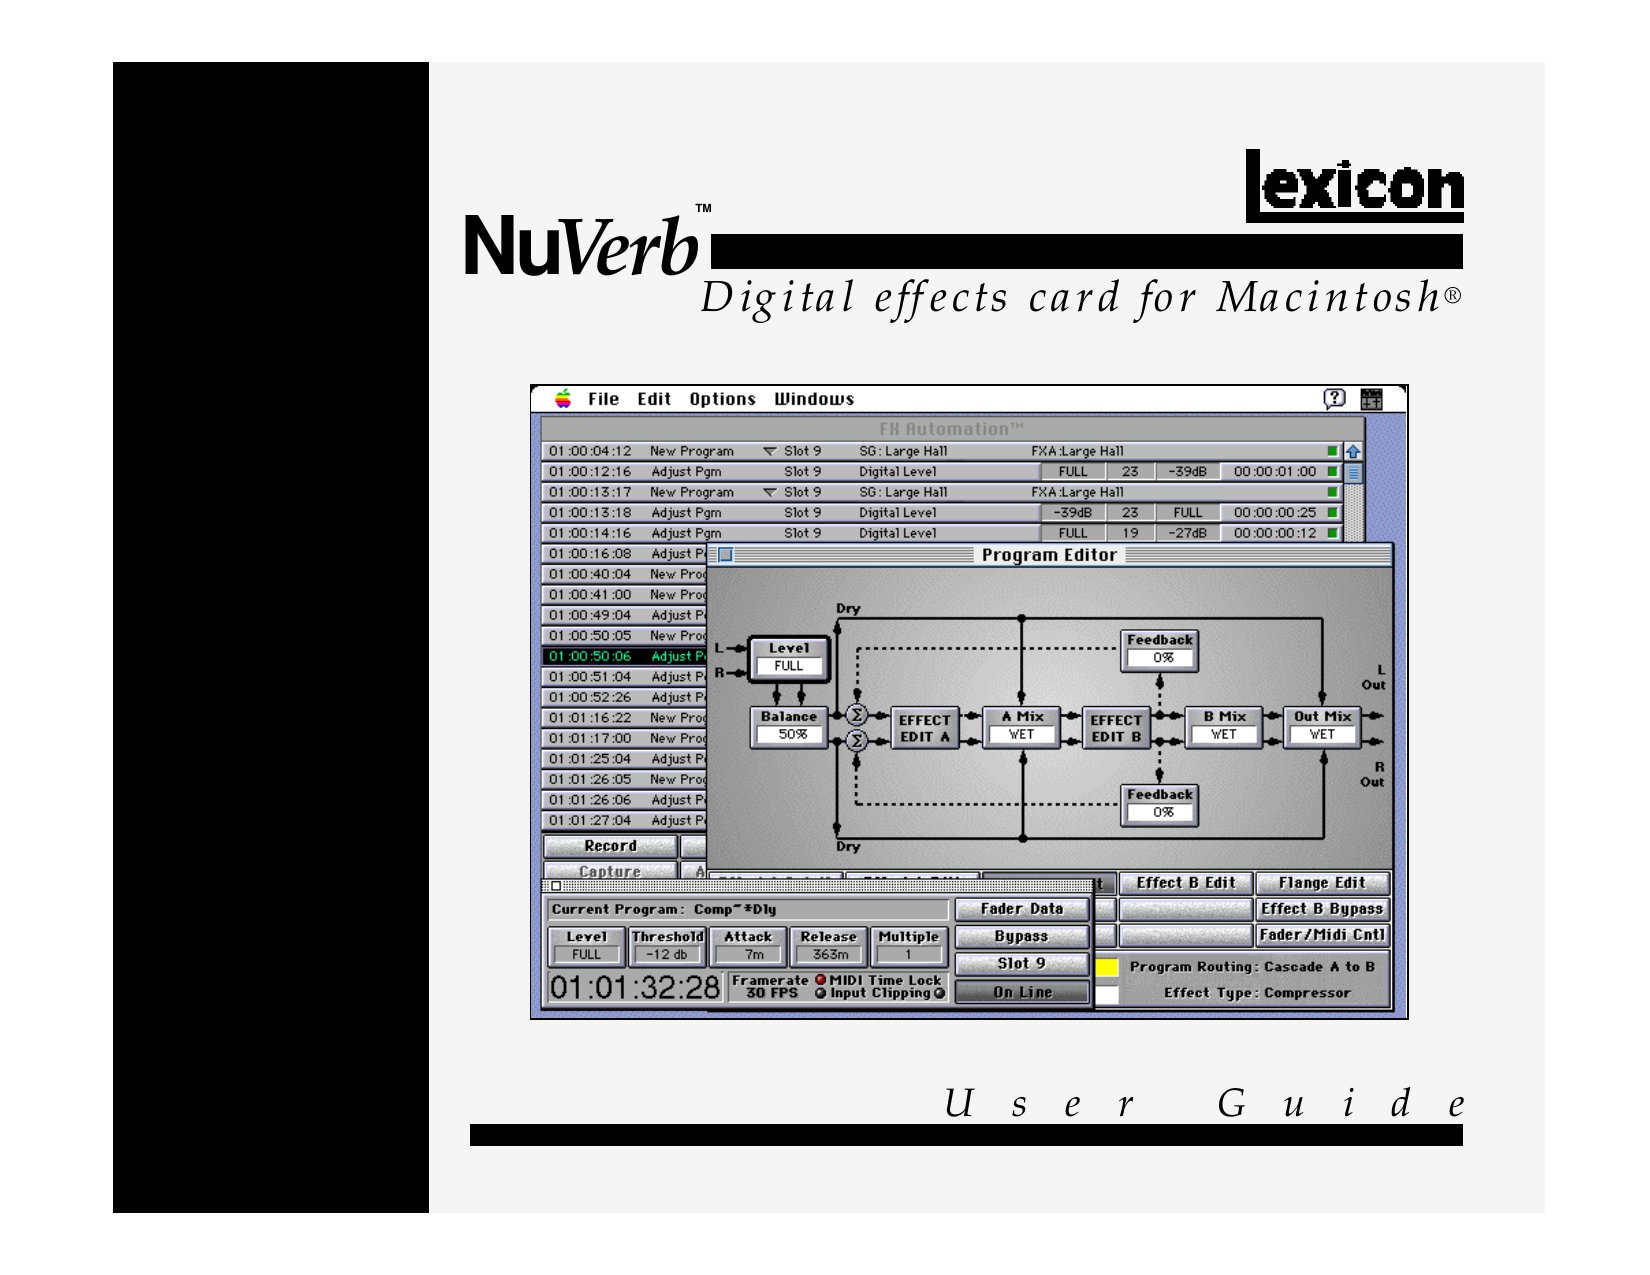Click the Flange Edit button
Viewport: 1650px width, 1275px height.
(1322, 883)
